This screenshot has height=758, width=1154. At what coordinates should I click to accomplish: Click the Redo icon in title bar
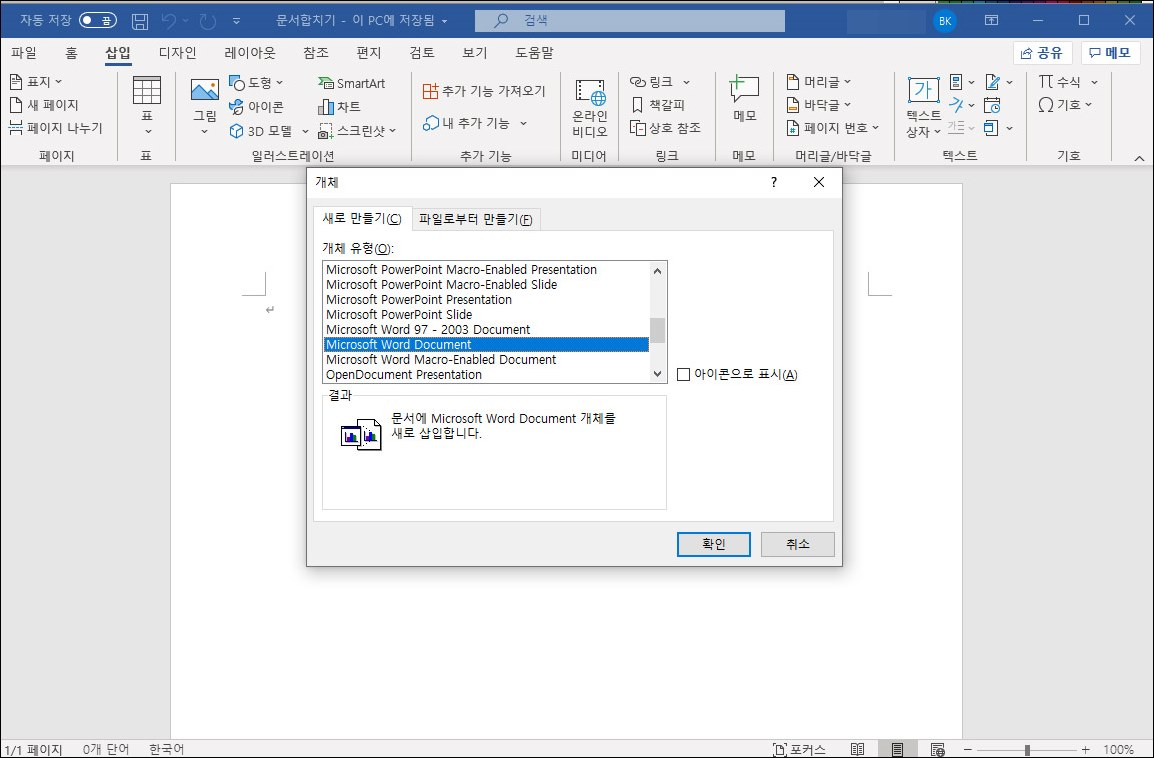(x=208, y=21)
